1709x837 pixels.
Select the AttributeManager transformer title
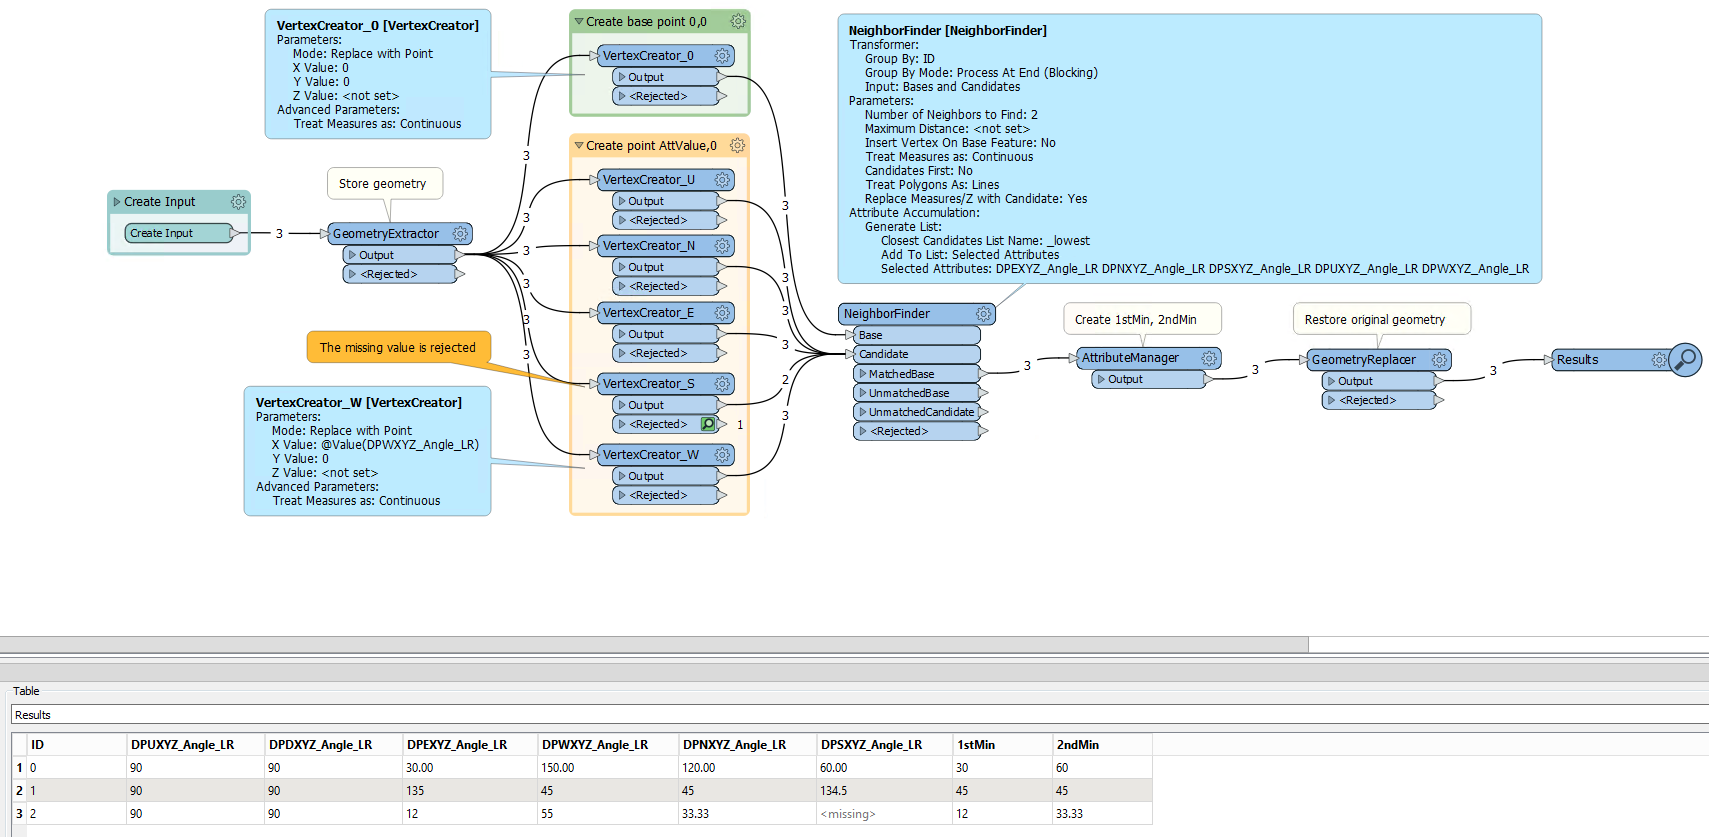click(x=1130, y=358)
